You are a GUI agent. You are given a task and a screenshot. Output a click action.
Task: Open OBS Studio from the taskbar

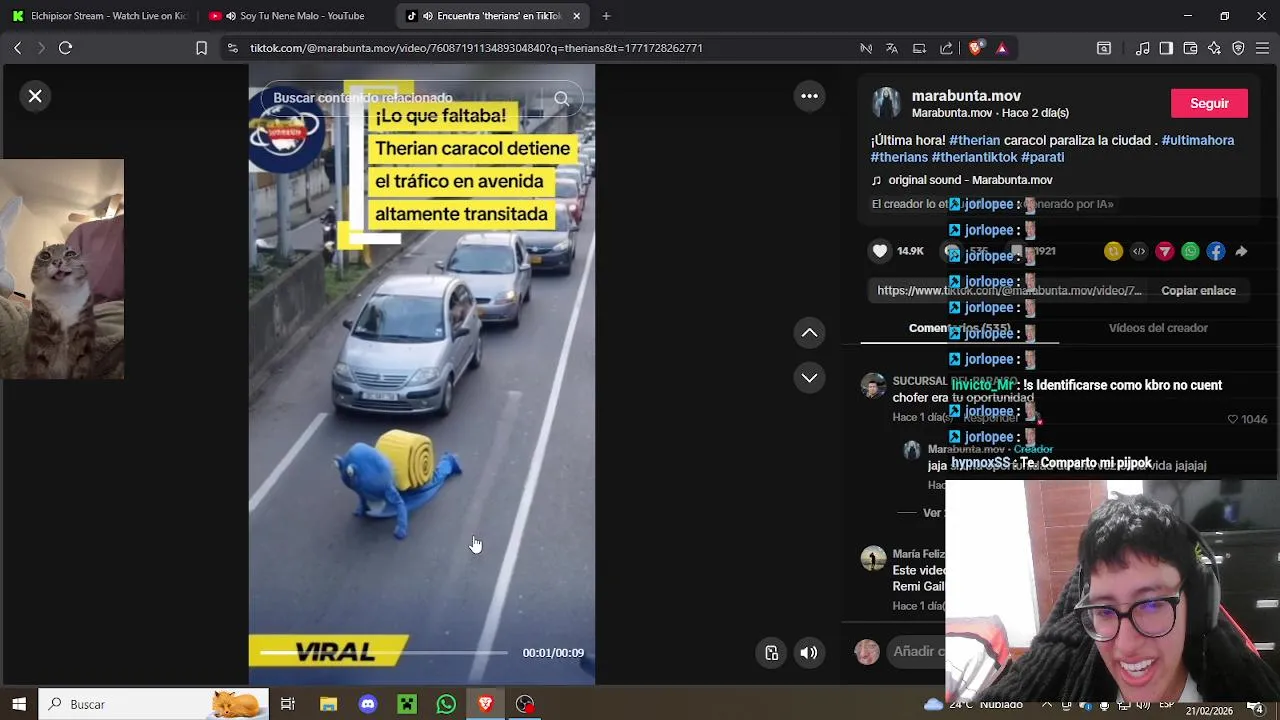point(525,704)
